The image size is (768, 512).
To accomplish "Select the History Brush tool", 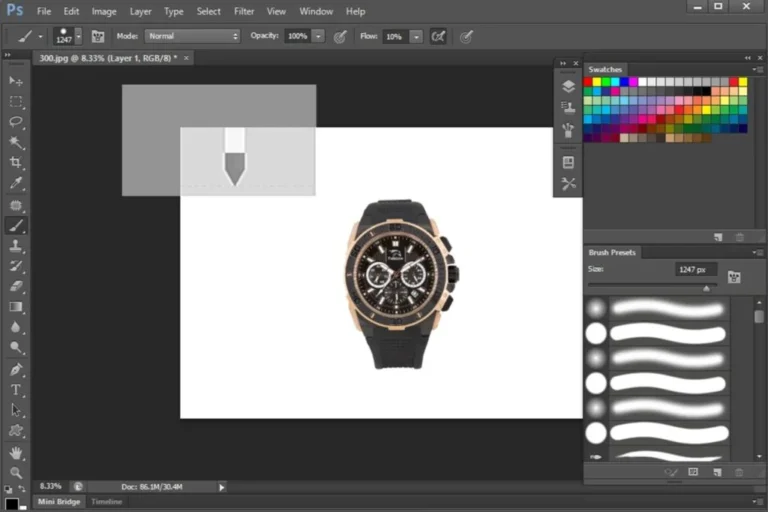I will [16, 266].
